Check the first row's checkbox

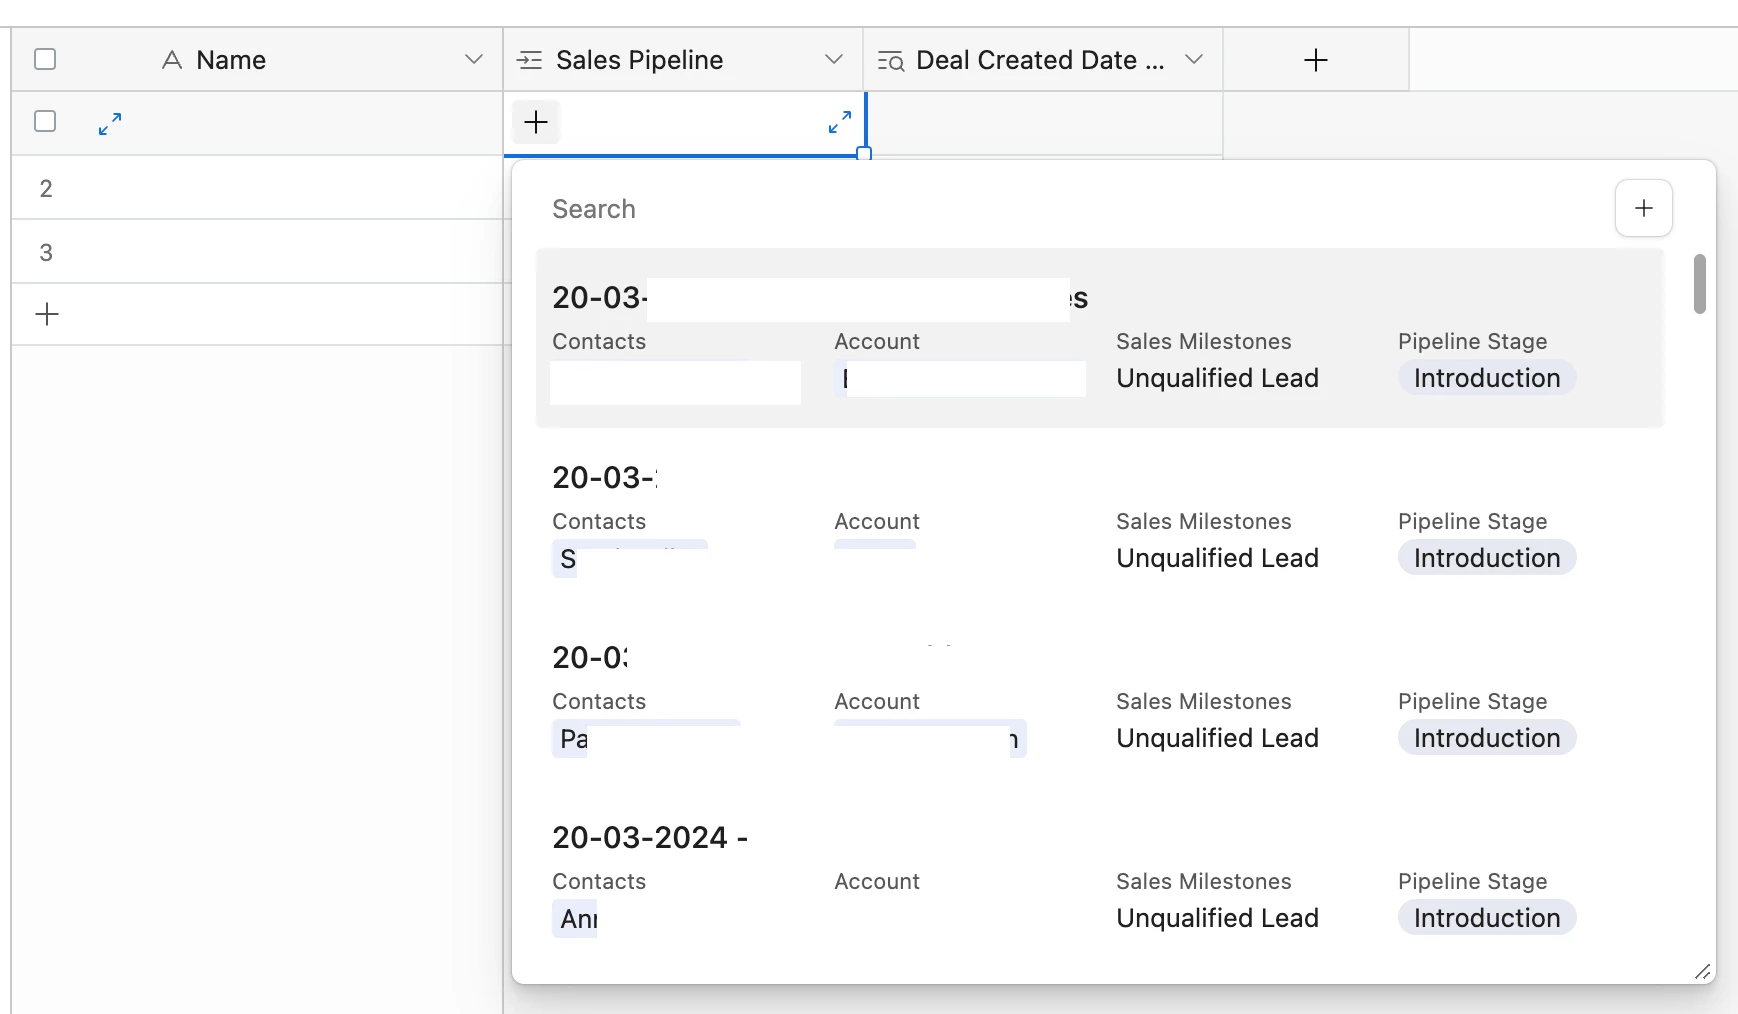pyautogui.click(x=45, y=121)
